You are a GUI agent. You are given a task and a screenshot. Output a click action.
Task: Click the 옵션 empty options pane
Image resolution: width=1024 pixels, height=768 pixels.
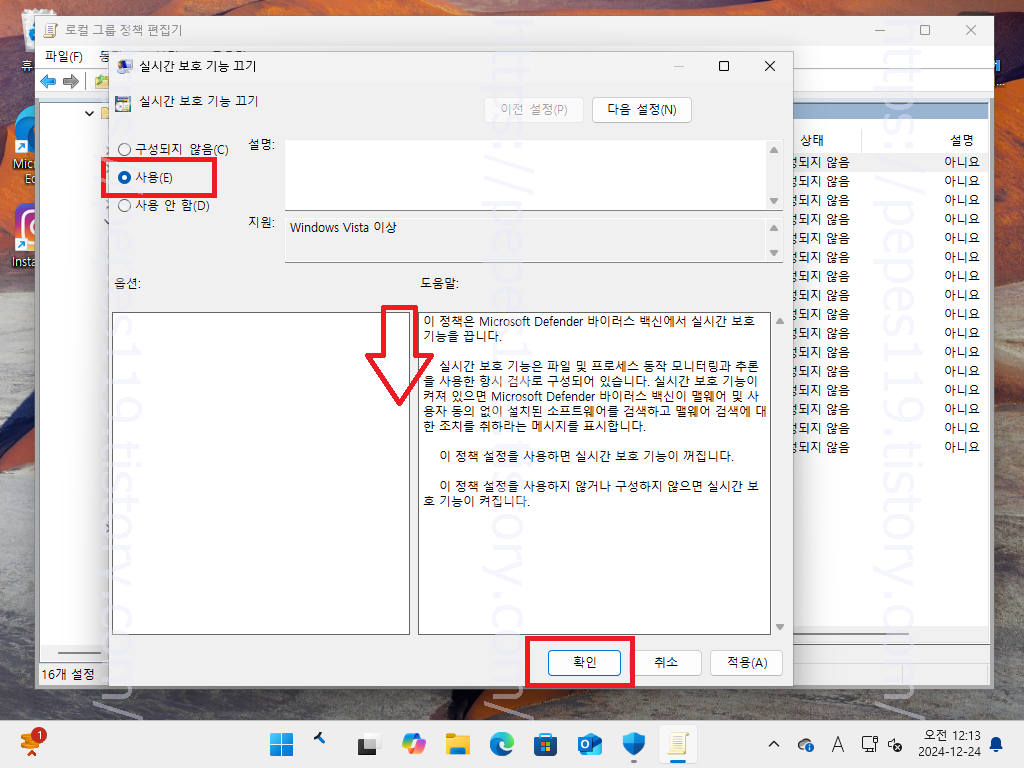click(261, 473)
